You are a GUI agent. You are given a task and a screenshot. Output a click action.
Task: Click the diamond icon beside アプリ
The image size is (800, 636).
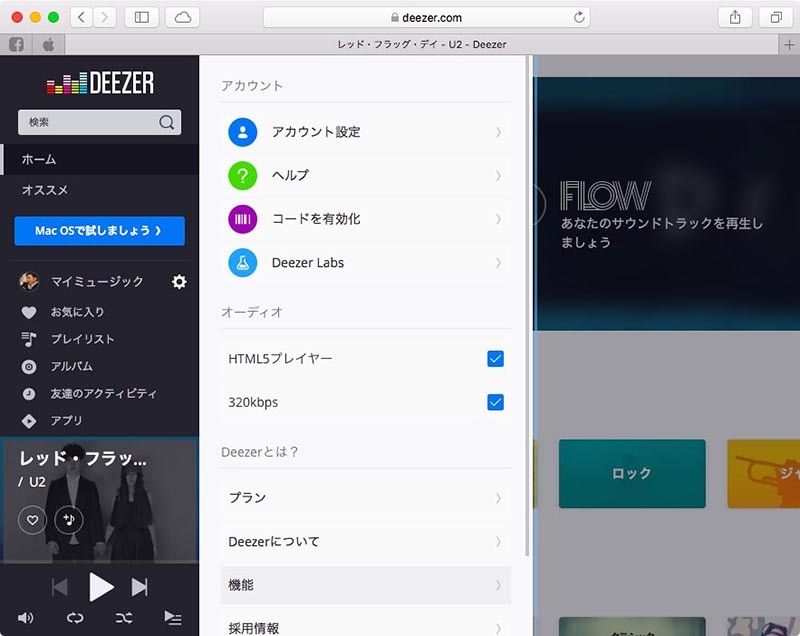point(29,421)
